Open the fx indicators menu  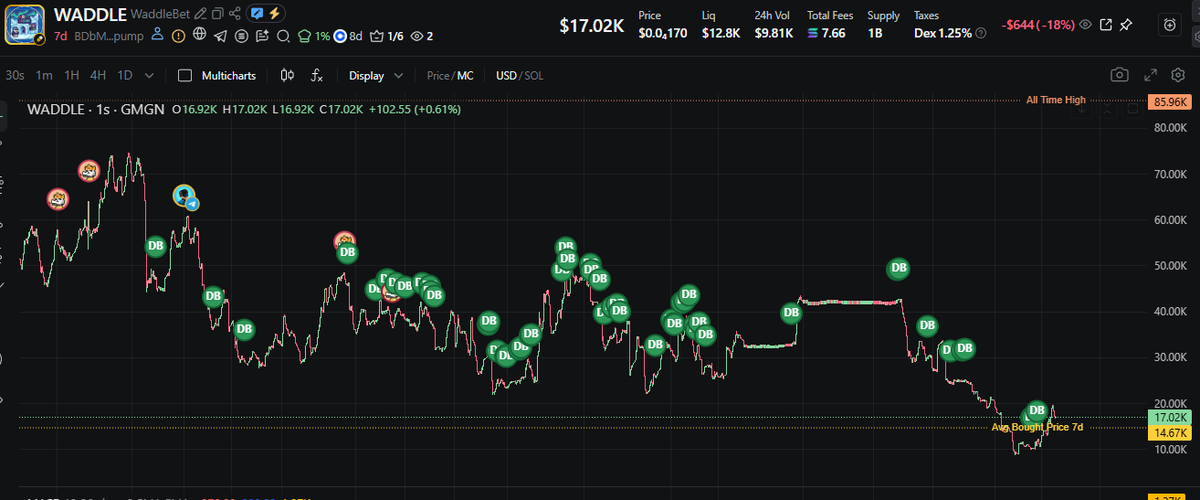pos(317,75)
